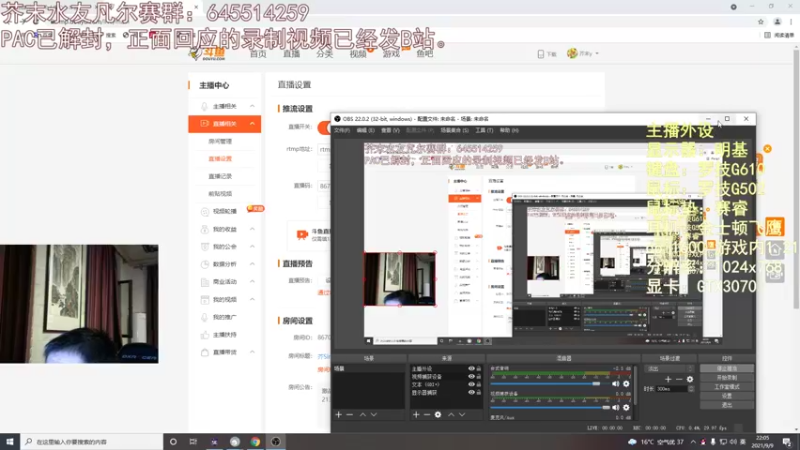This screenshot has width=800, height=450.
Task: Mute the desktop audio (台式音响) channel
Action: (x=616, y=384)
